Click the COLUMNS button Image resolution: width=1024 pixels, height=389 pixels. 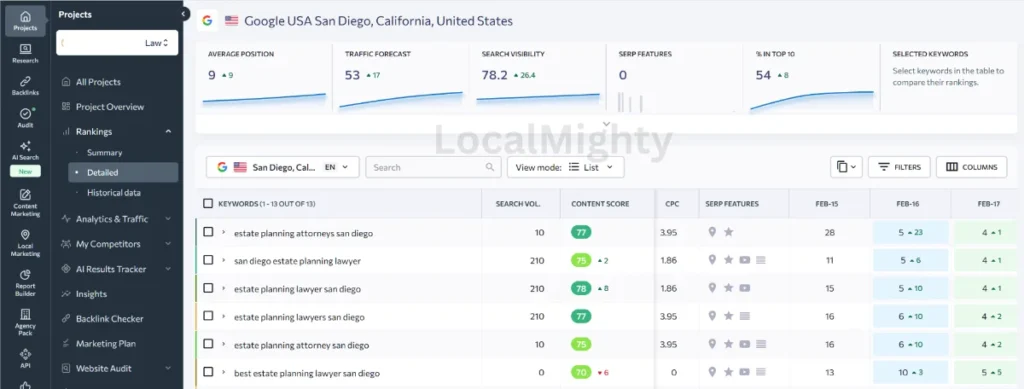(972, 167)
